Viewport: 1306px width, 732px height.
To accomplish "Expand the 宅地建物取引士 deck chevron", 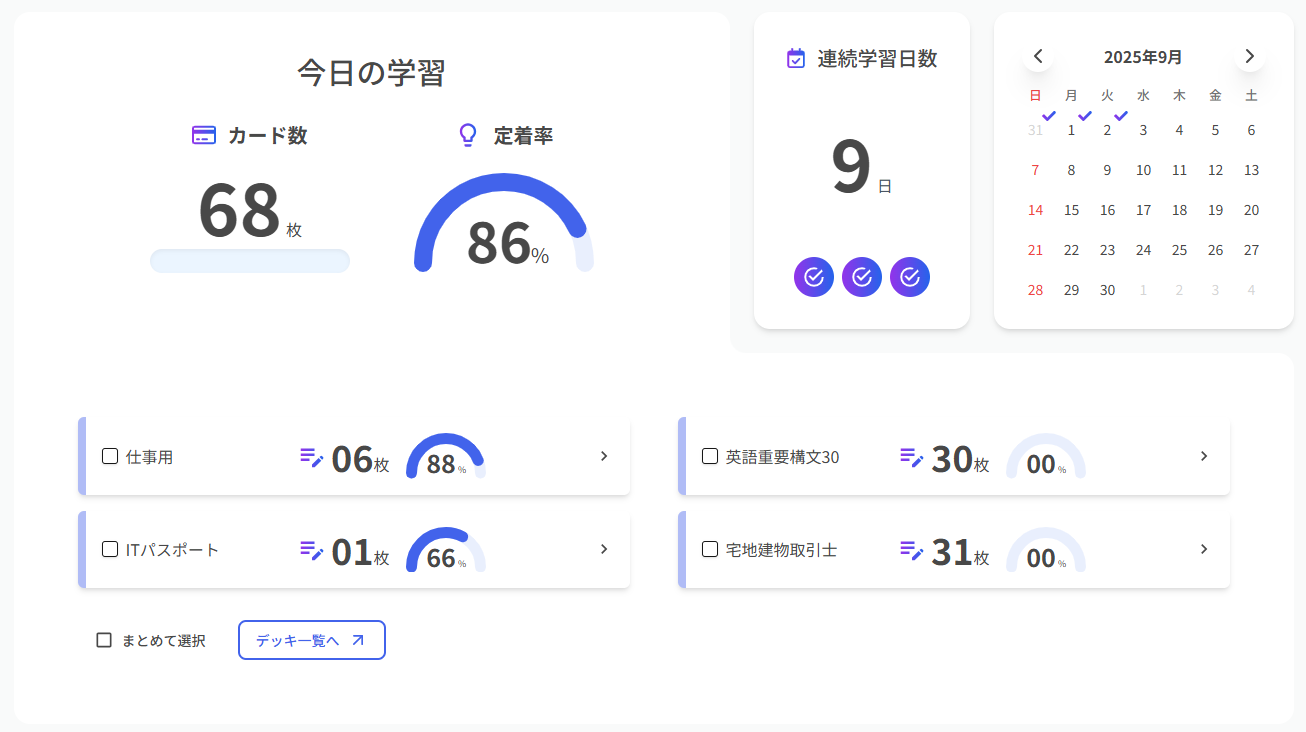I will [x=1204, y=549].
